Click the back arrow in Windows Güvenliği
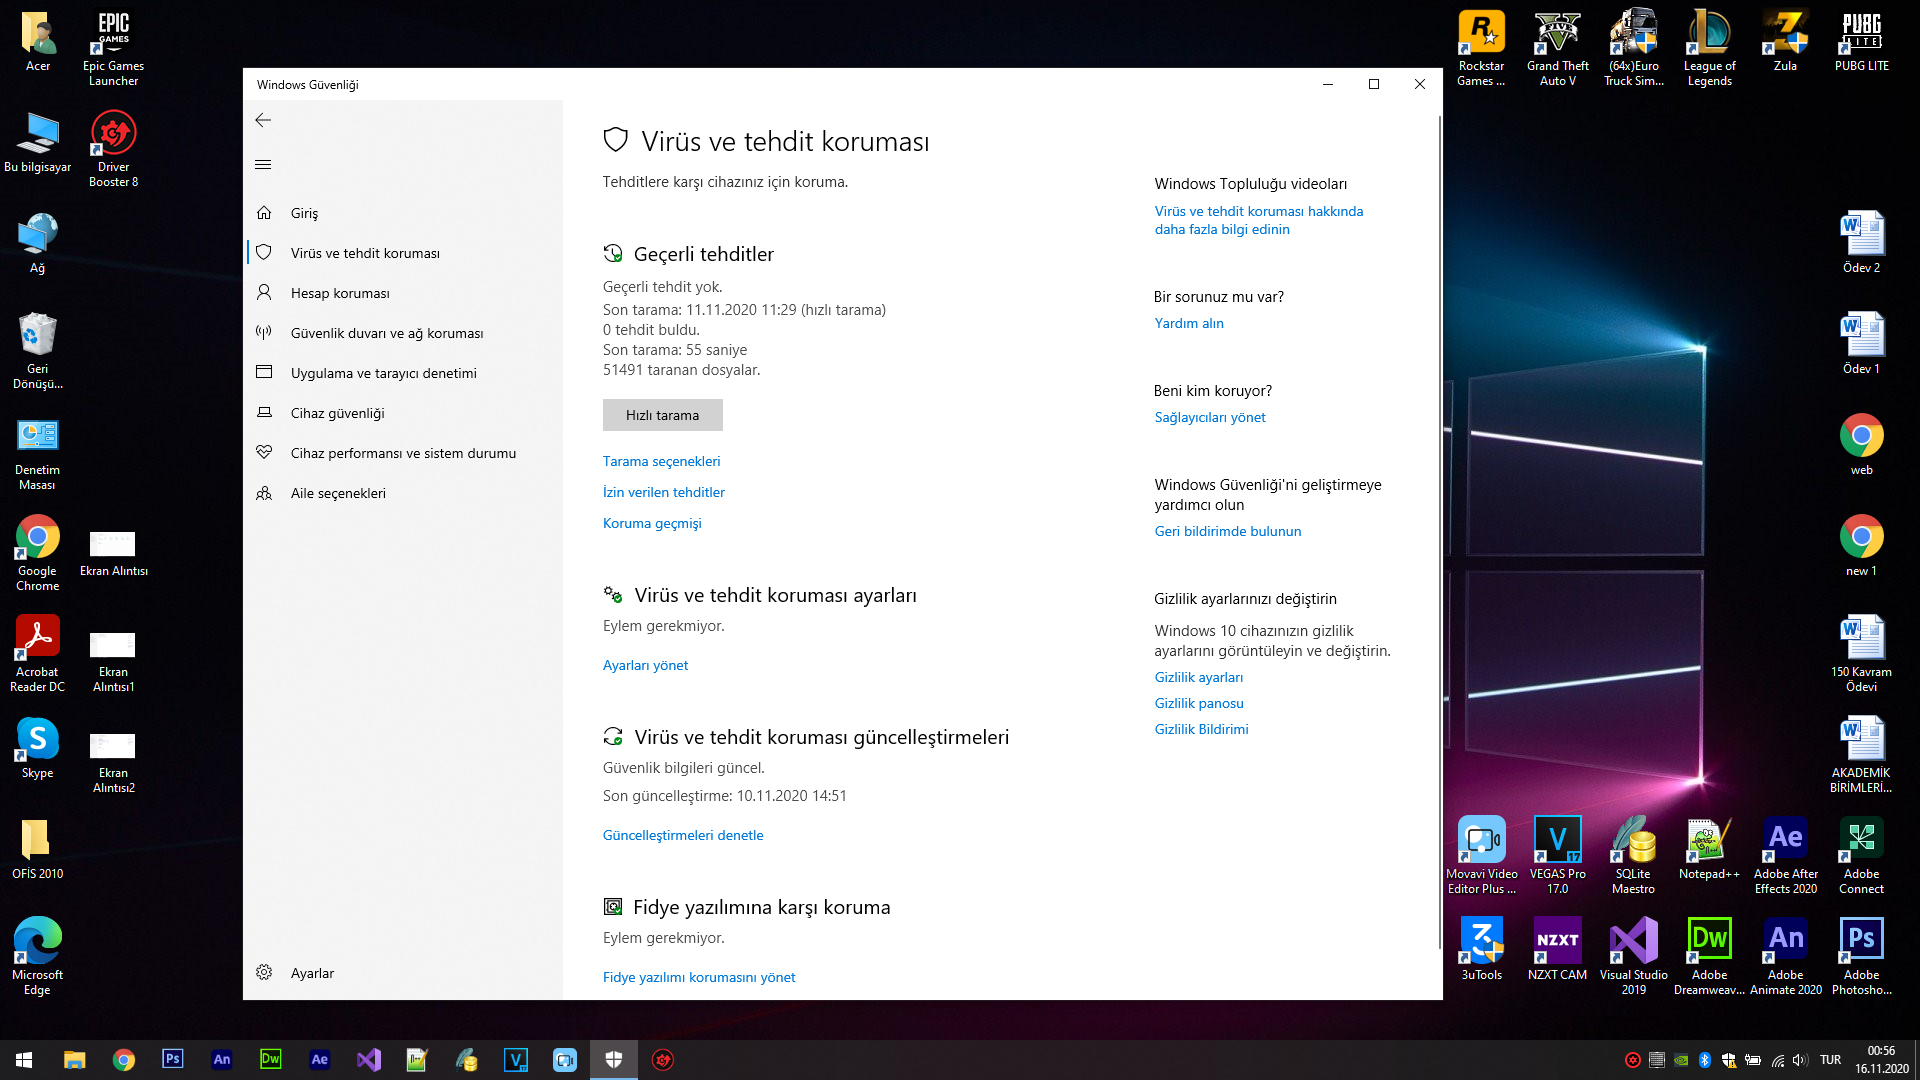 click(x=263, y=120)
